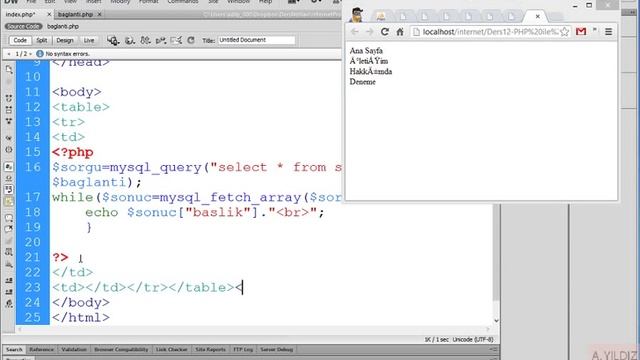Screen dimensions: 640x360
Task: Toggle Syntax Error Alerts in info bar
Action: (x=9, y=201)
